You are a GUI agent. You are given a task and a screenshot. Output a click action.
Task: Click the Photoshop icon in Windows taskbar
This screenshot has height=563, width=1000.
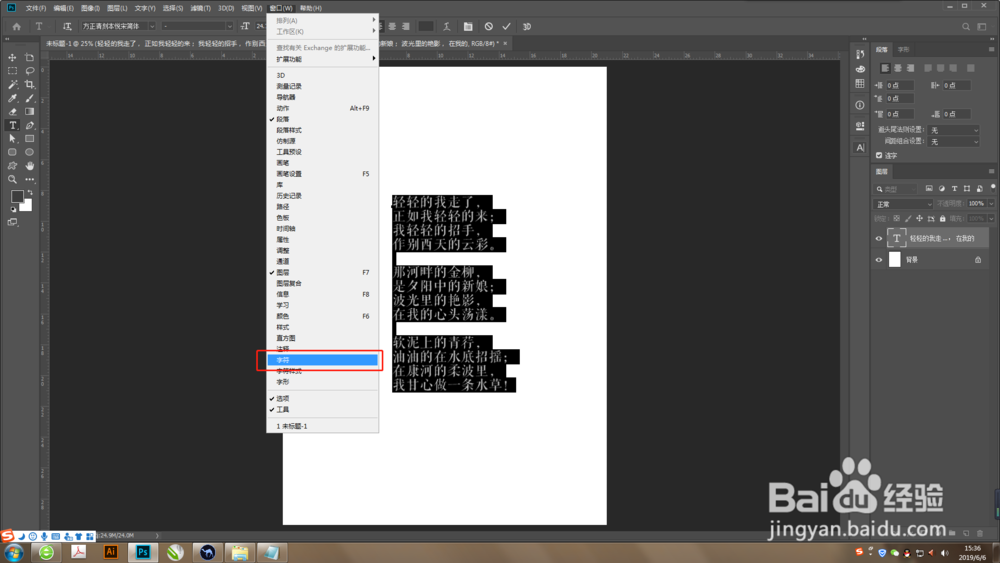tap(143, 552)
